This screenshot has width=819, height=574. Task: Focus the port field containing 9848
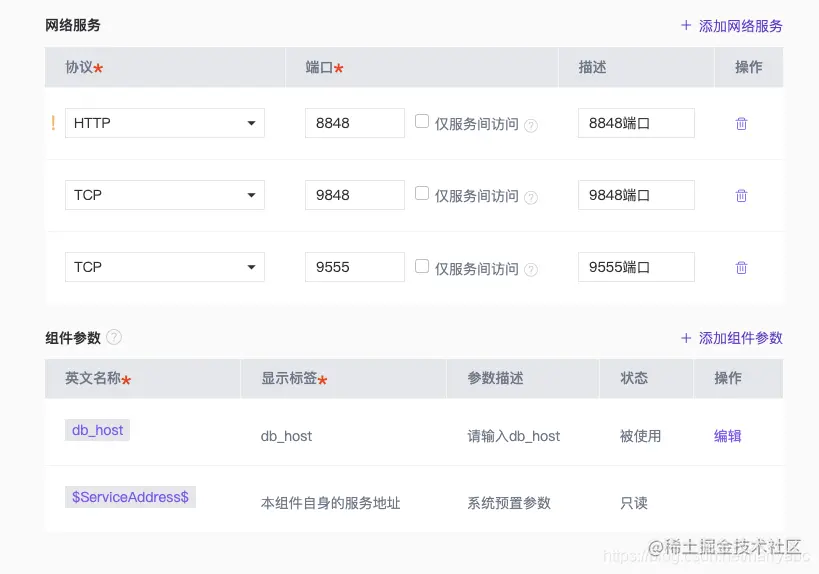[355, 195]
